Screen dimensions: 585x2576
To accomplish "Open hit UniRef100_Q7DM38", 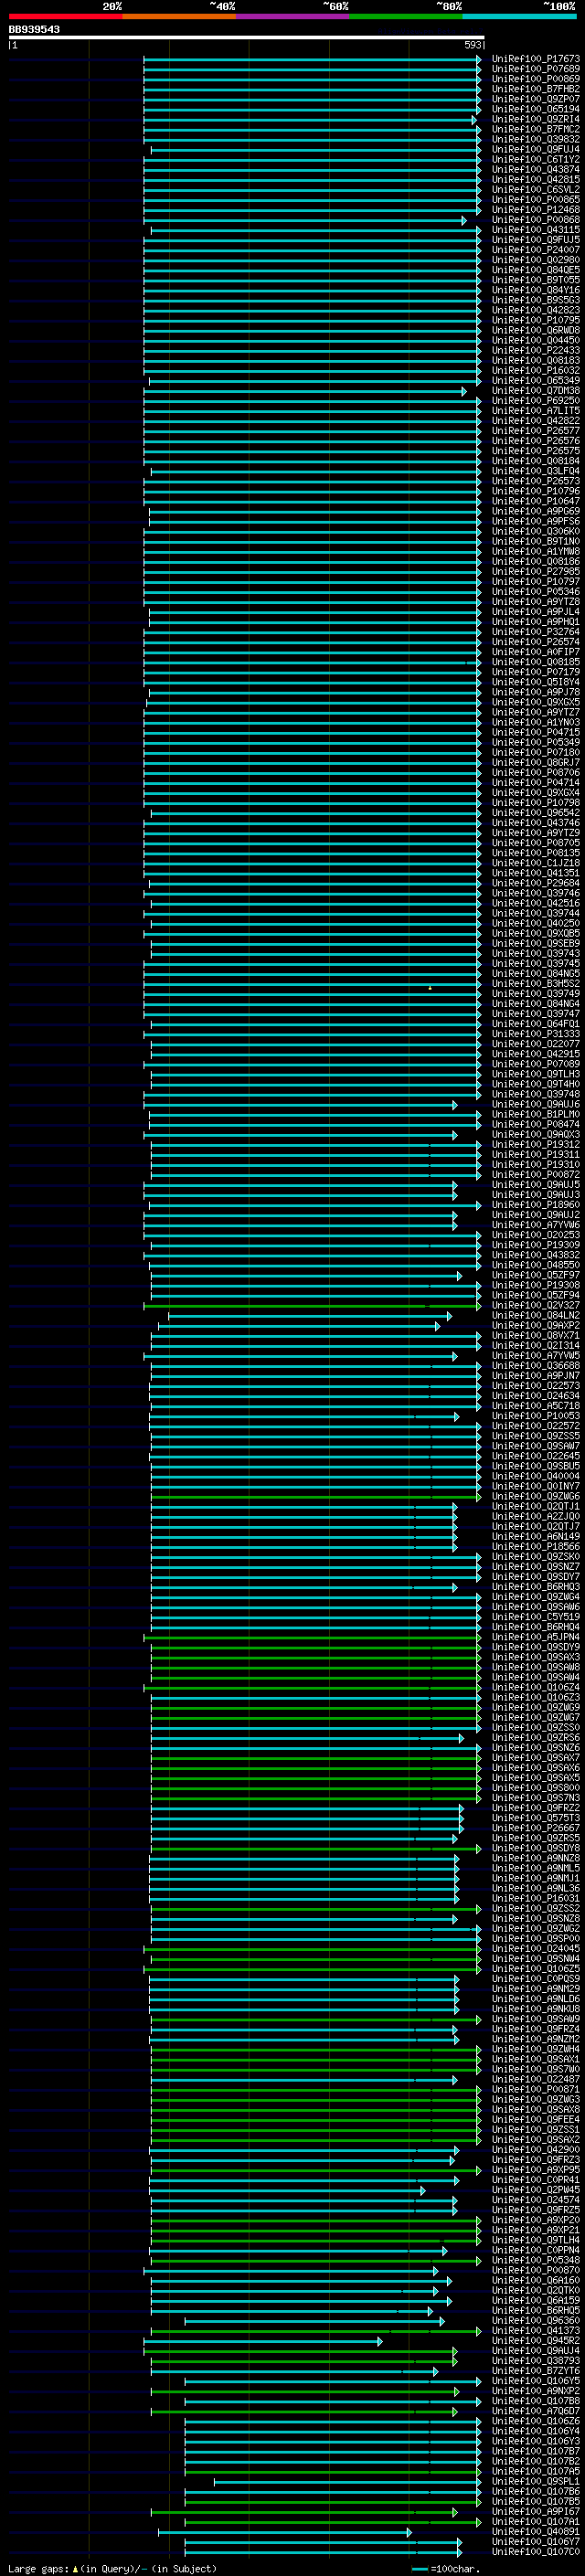I will (x=536, y=390).
